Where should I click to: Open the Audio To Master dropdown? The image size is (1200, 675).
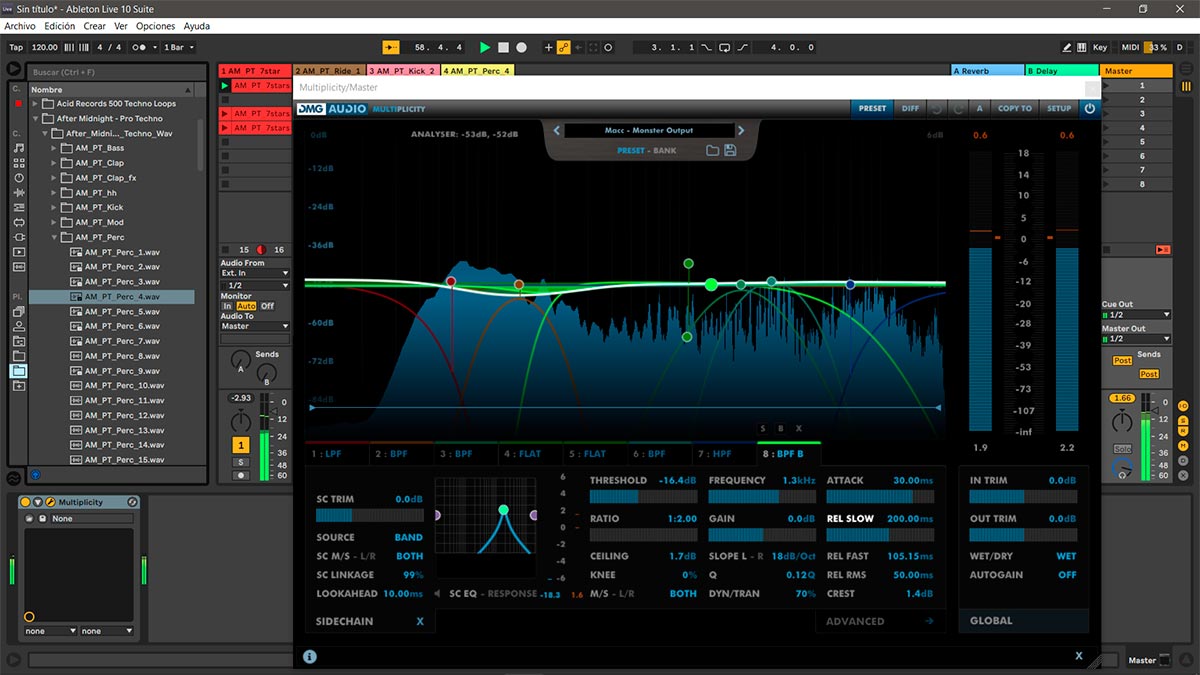point(255,326)
